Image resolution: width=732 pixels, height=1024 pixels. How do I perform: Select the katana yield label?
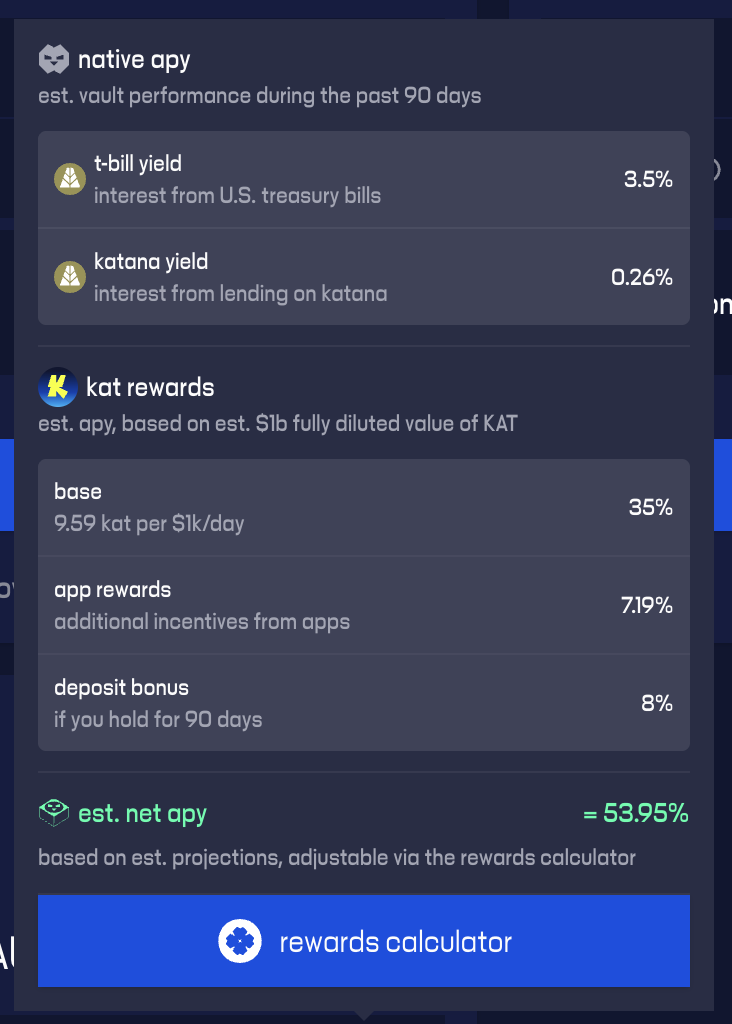pyautogui.click(x=151, y=262)
